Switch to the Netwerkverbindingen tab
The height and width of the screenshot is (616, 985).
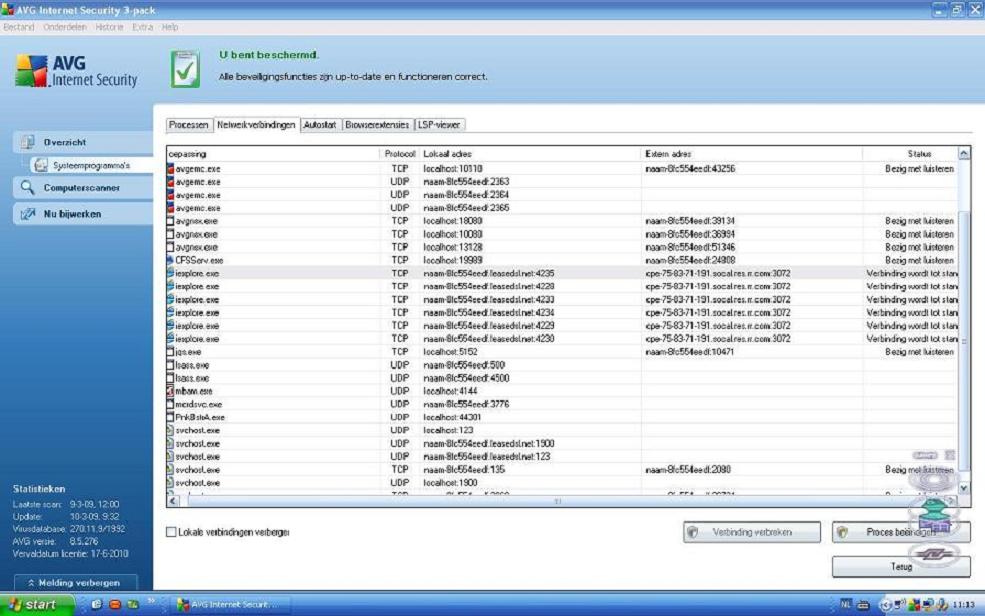click(256, 125)
